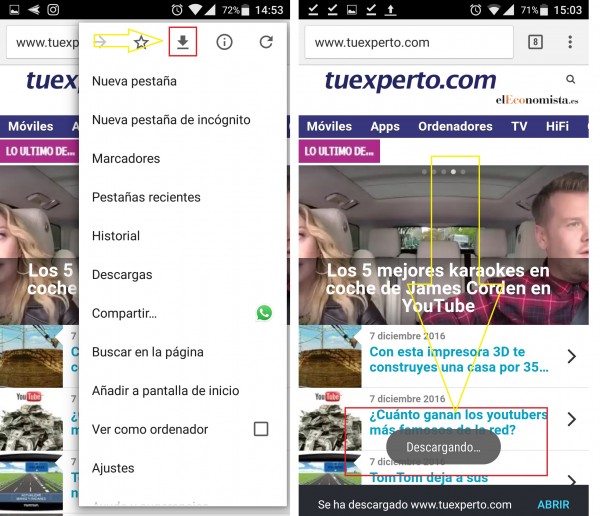The image size is (600, 516).
Task: Share via the WhatsApp icon
Action: point(264,313)
